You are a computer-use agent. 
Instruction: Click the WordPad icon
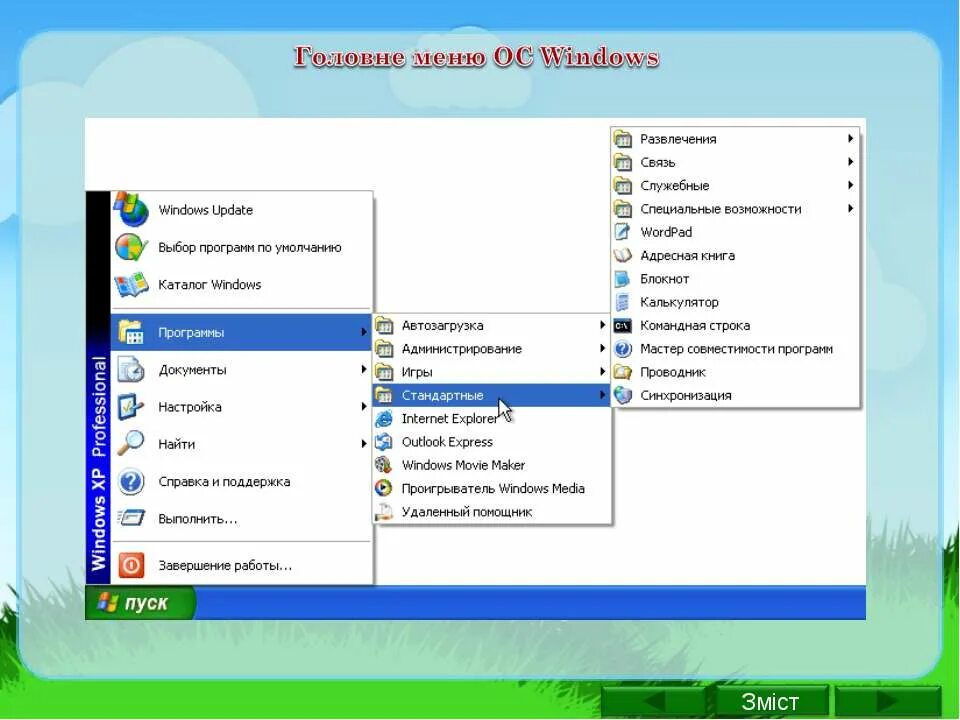623,232
